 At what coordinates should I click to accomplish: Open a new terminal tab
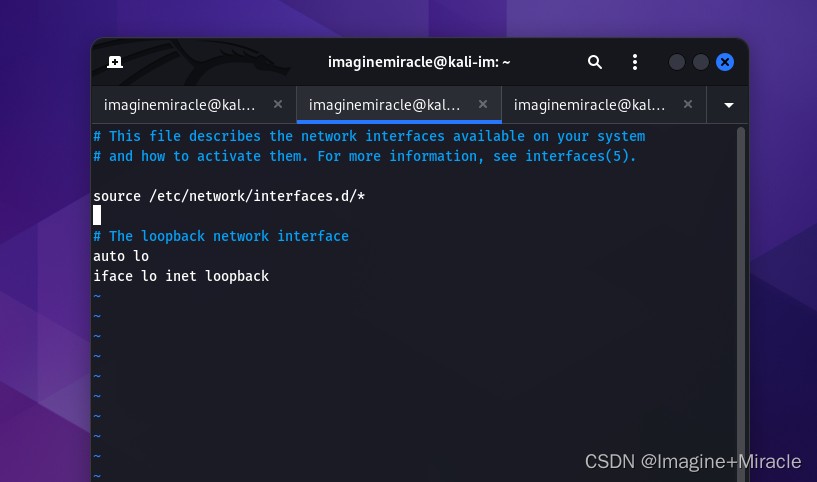pyautogui.click(x=115, y=62)
